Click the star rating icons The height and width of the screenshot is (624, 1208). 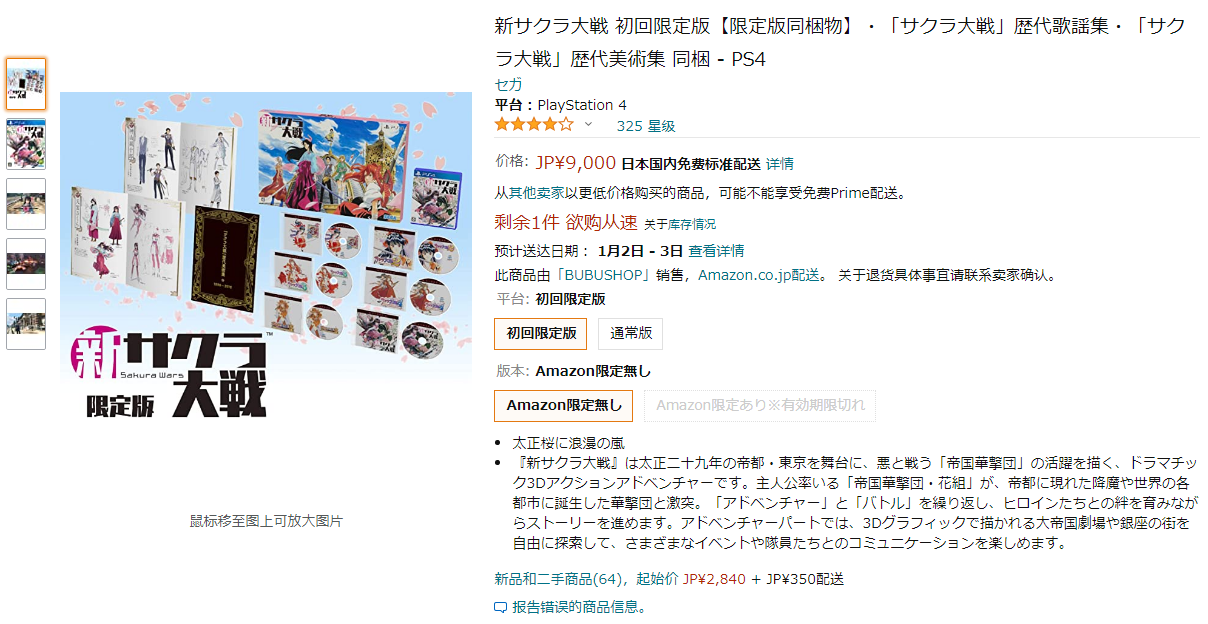(x=535, y=125)
